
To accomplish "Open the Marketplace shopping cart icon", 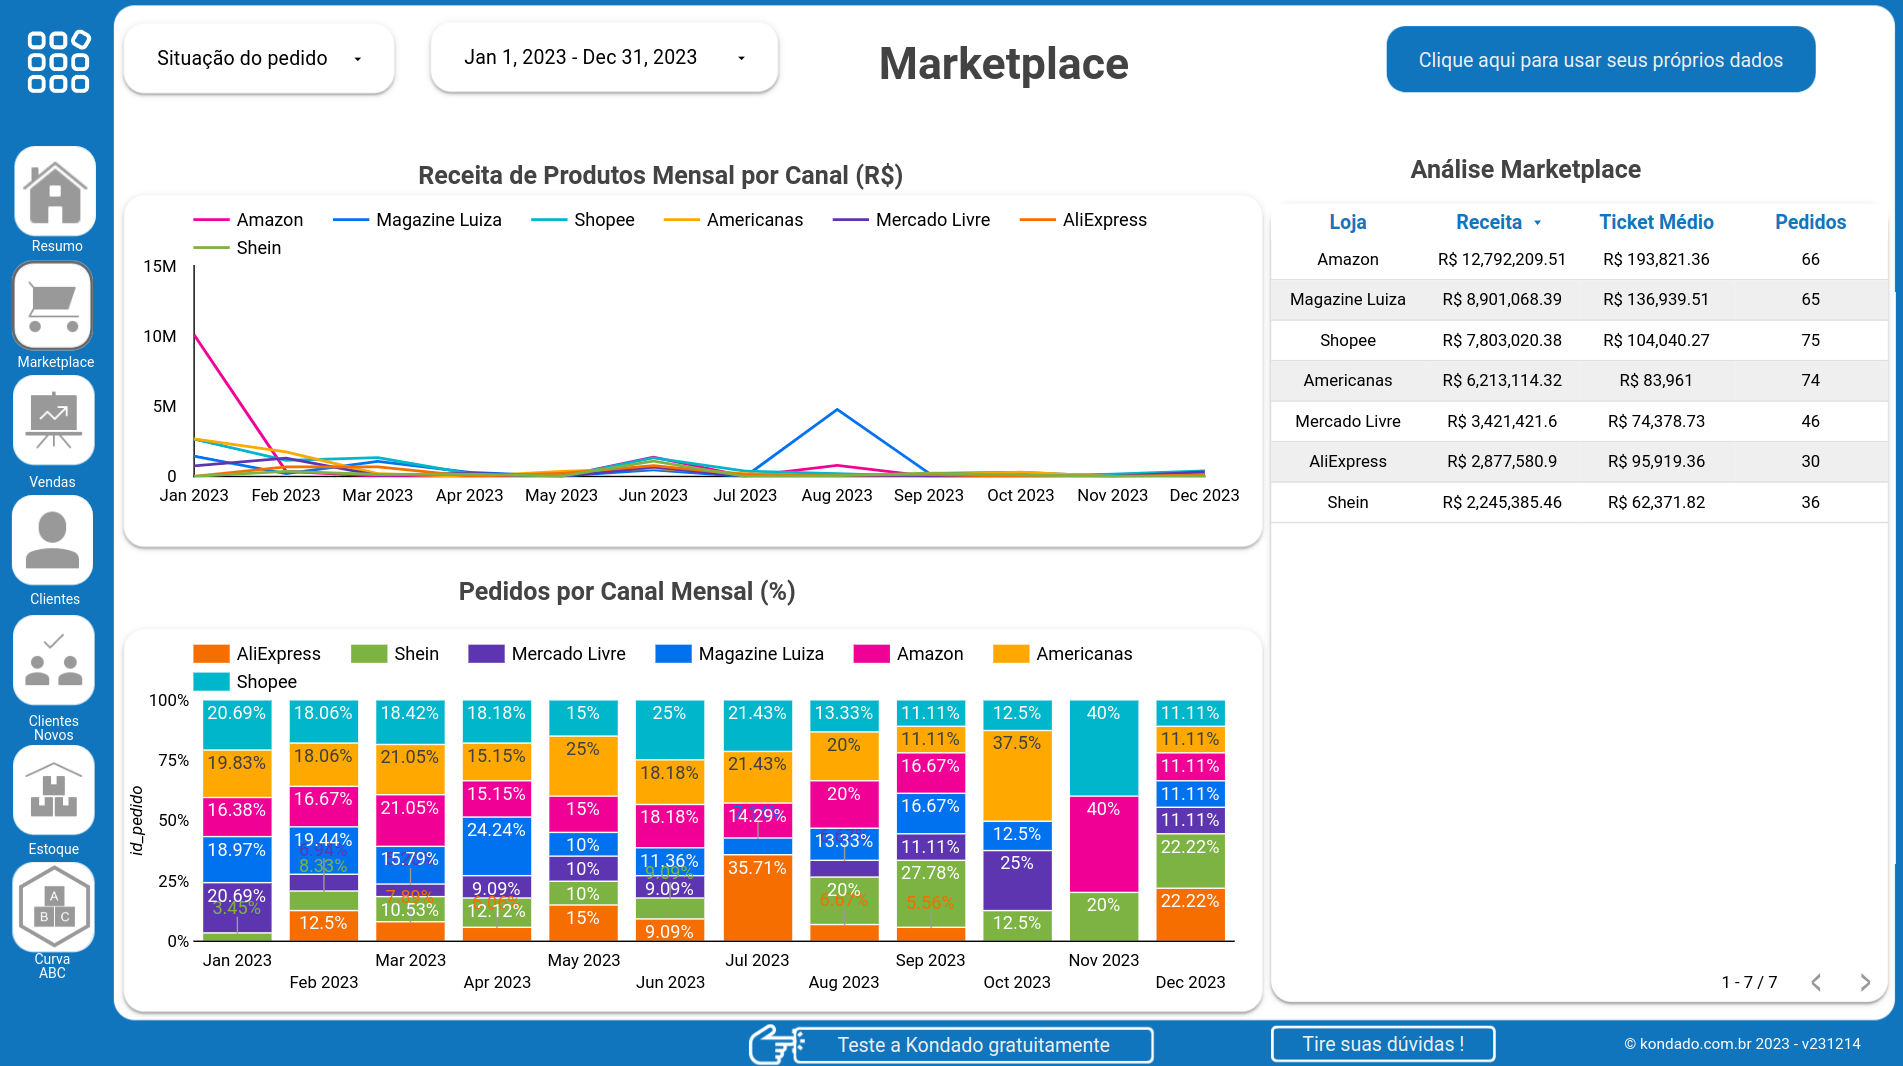I will [53, 305].
